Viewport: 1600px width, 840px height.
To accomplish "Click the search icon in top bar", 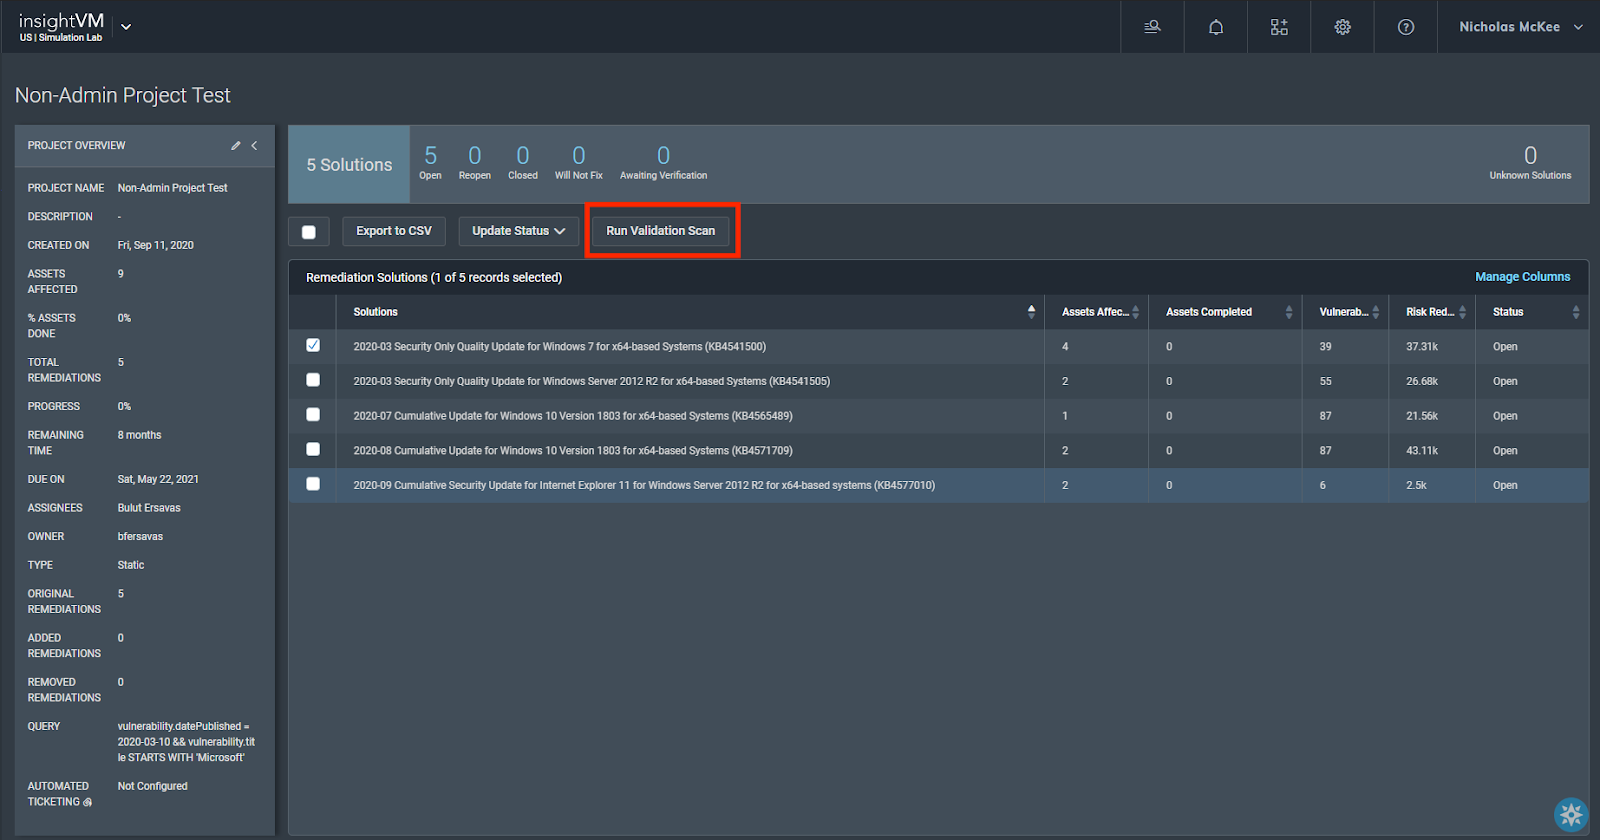I will (1152, 27).
